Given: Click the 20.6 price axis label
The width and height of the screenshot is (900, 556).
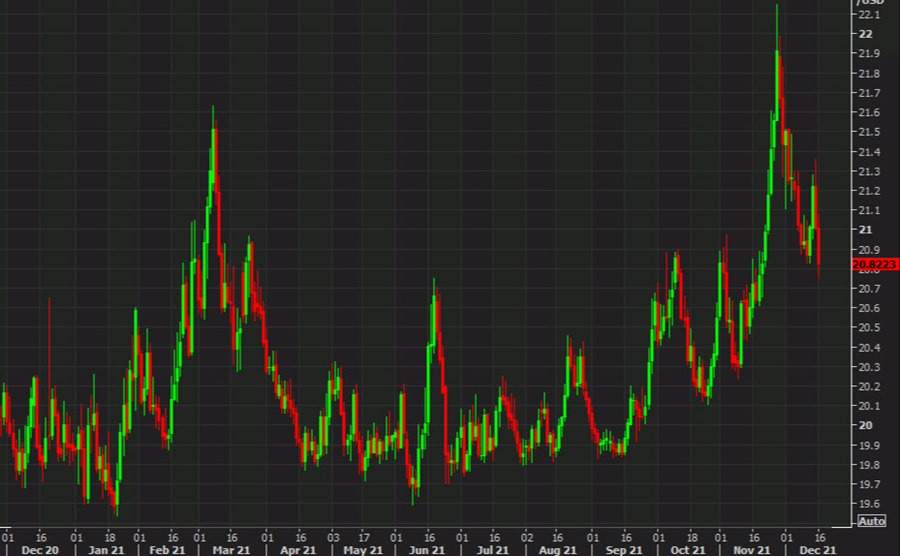Looking at the screenshot, I should [x=869, y=308].
